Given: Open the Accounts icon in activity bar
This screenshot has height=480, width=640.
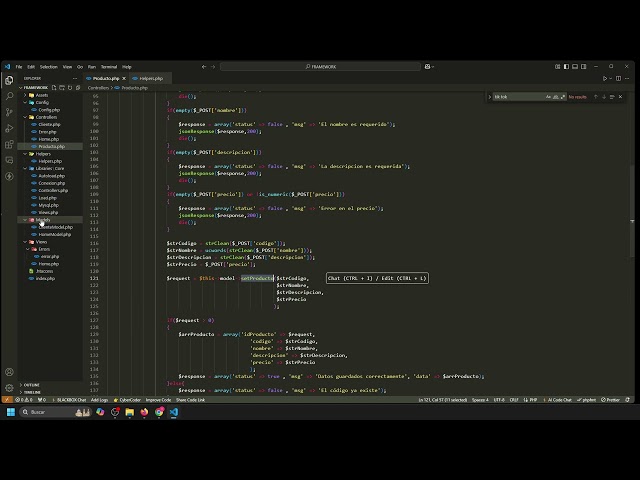Looking at the screenshot, I should point(9,372).
